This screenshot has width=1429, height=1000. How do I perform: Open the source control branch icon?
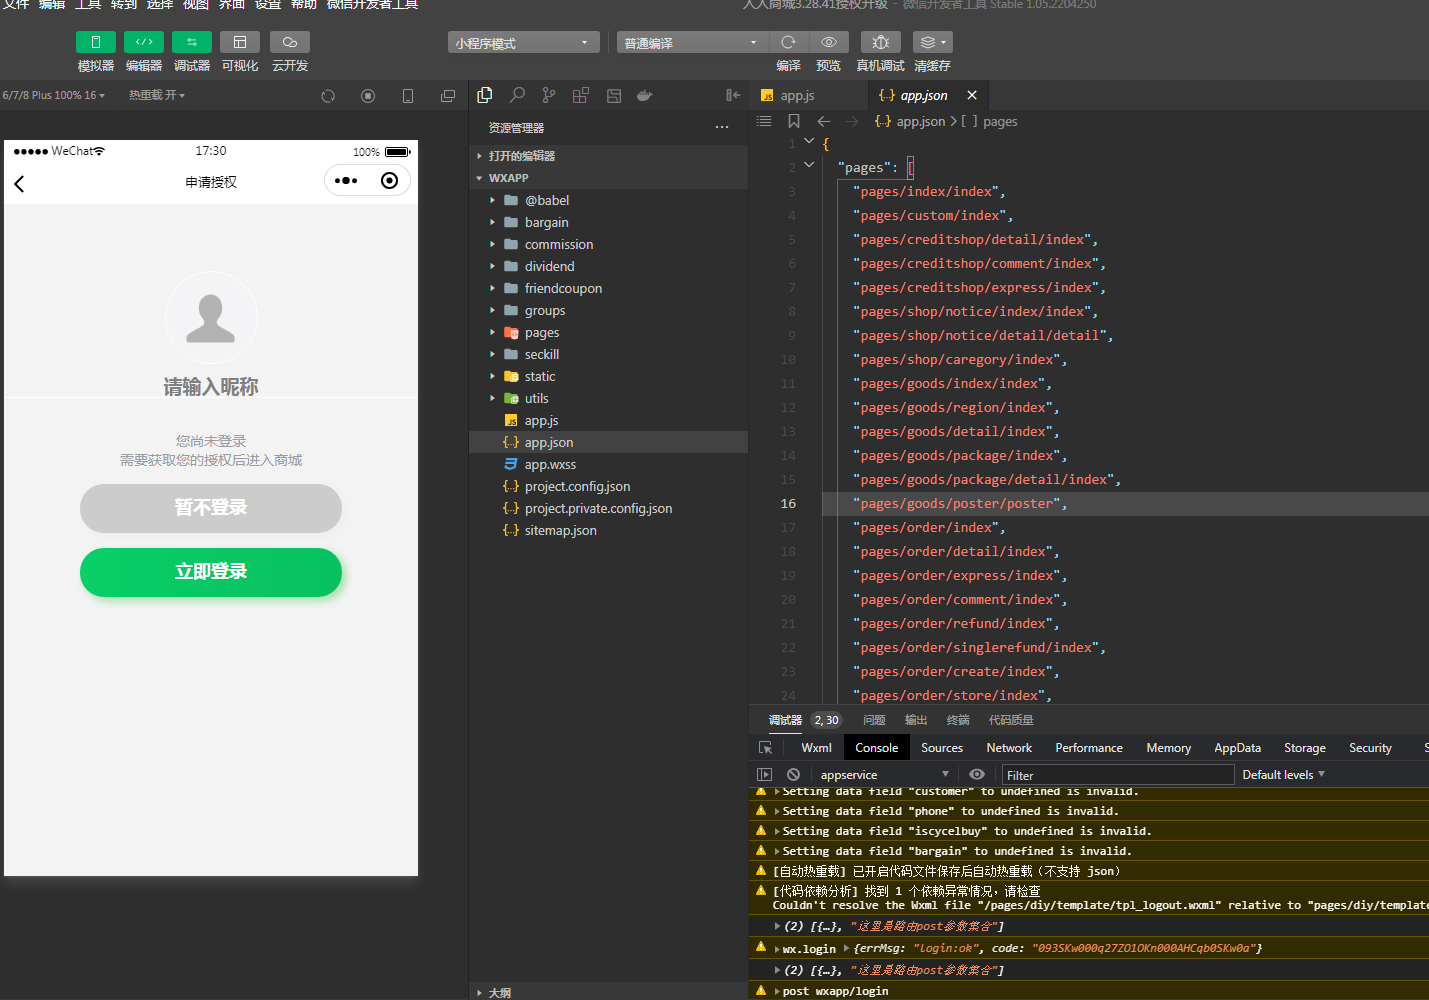(549, 95)
